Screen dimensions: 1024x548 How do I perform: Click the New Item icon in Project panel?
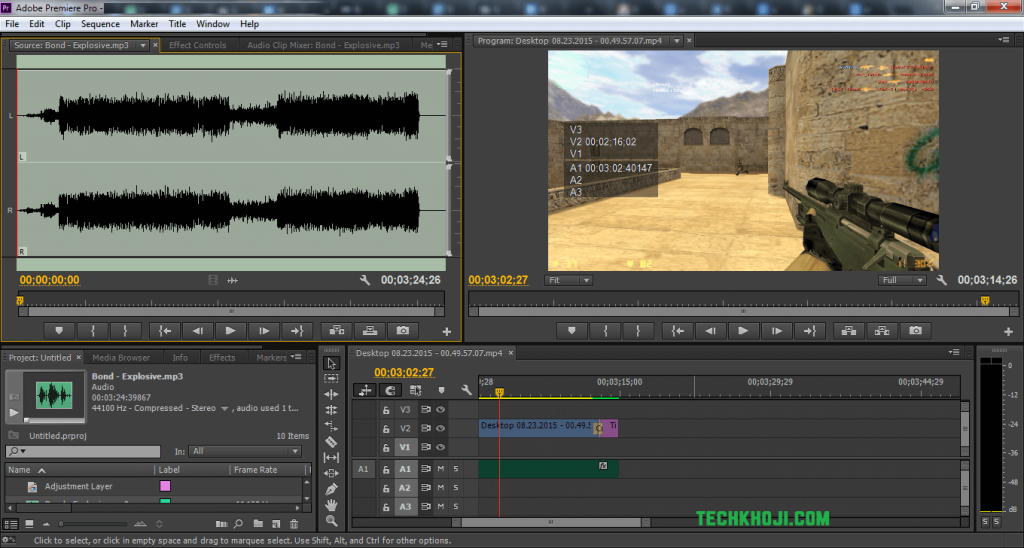click(x=276, y=524)
